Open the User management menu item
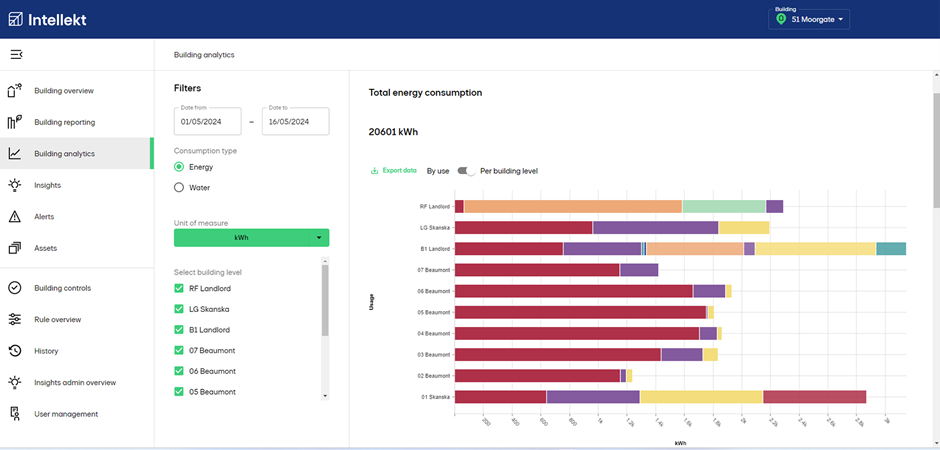940x450 pixels. (x=66, y=414)
